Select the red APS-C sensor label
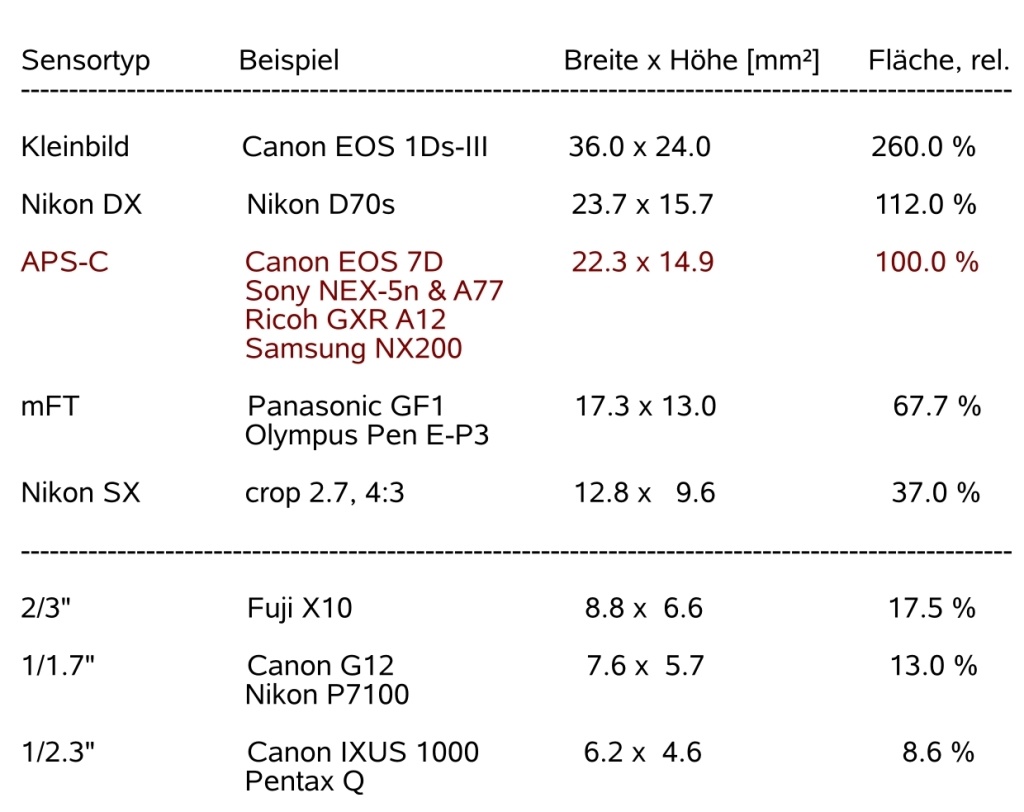Image resolution: width=1024 pixels, height=812 pixels. (x=65, y=262)
